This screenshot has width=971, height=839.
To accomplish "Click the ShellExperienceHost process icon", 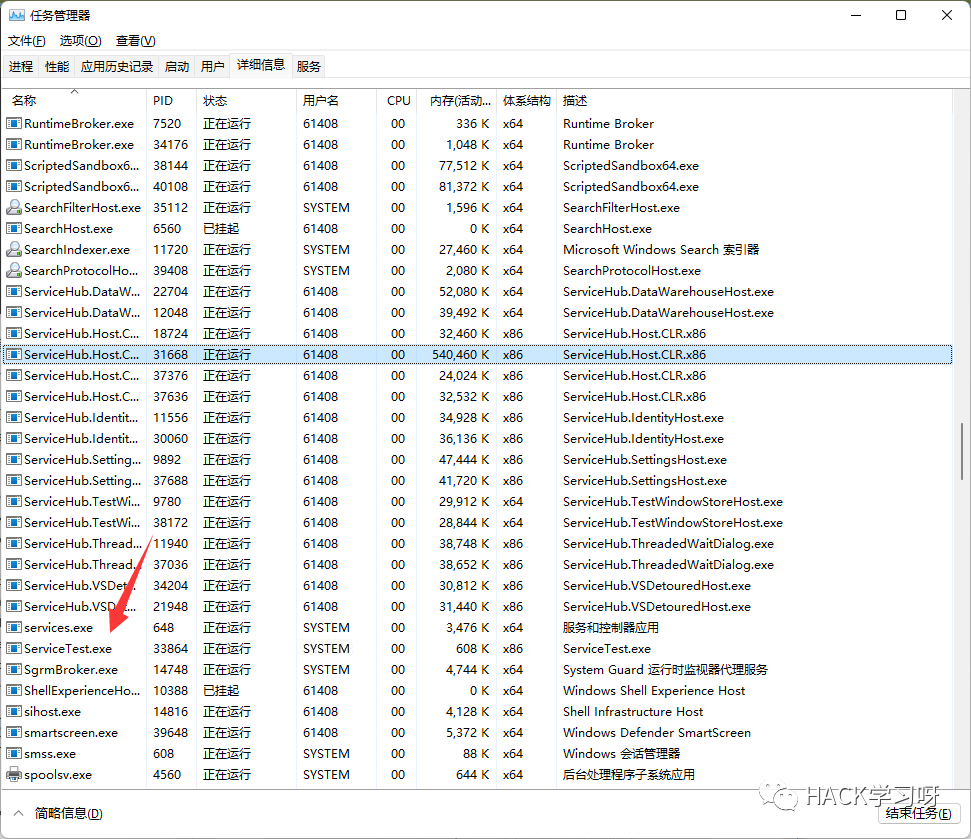I will 14,690.
